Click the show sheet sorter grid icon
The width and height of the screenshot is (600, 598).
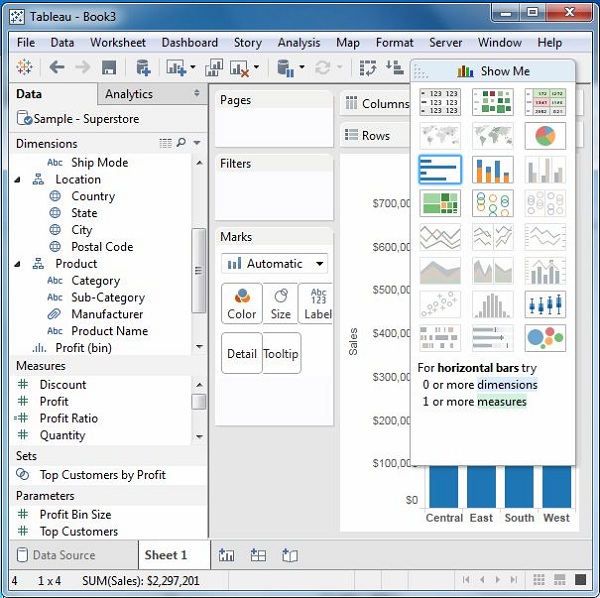[539, 580]
